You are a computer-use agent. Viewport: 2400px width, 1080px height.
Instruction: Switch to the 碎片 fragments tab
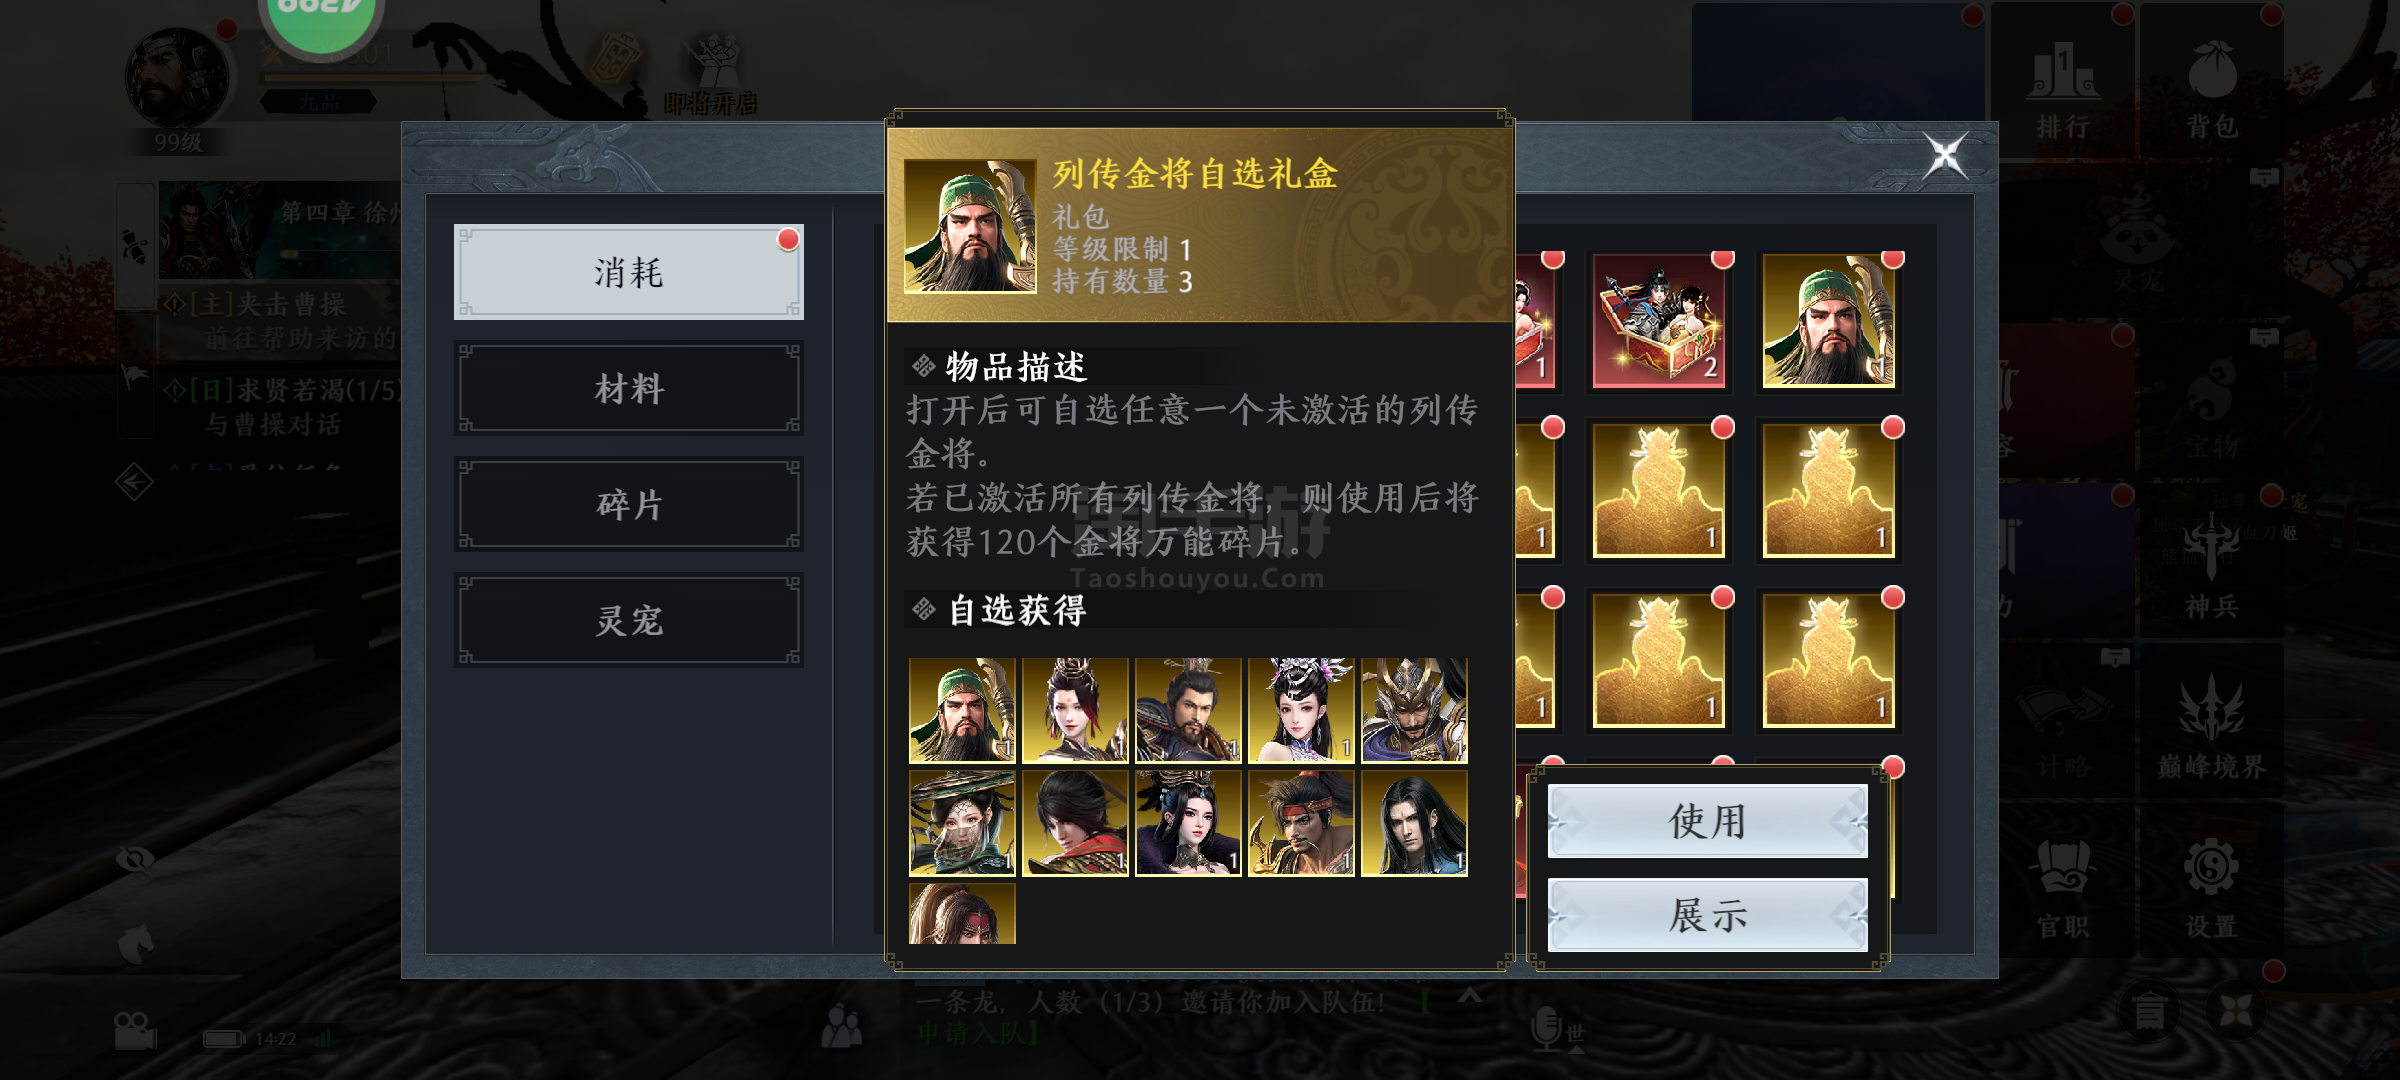629,505
